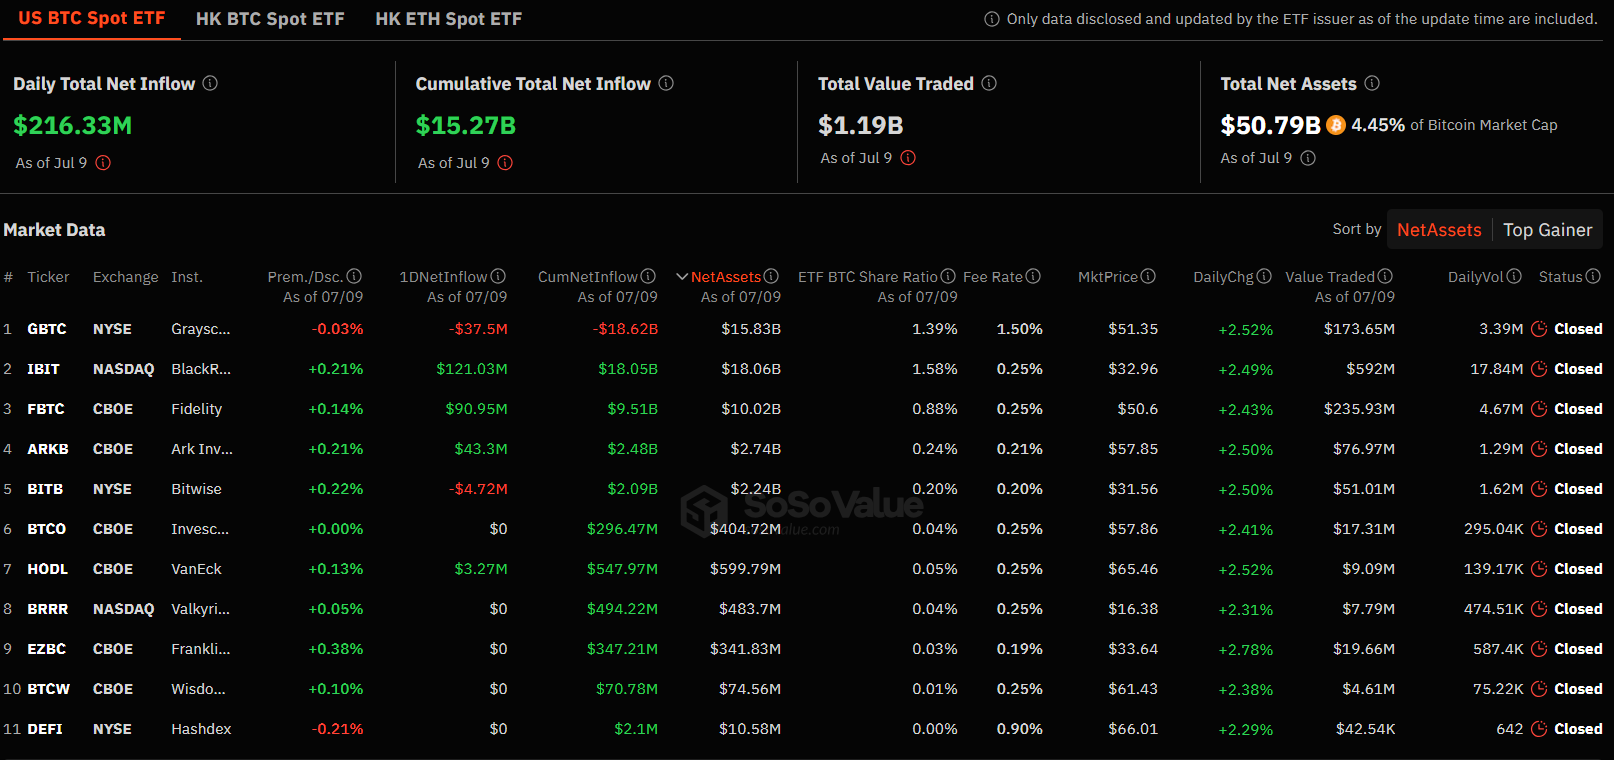Click info icon on MktPrice column header

click(1148, 276)
